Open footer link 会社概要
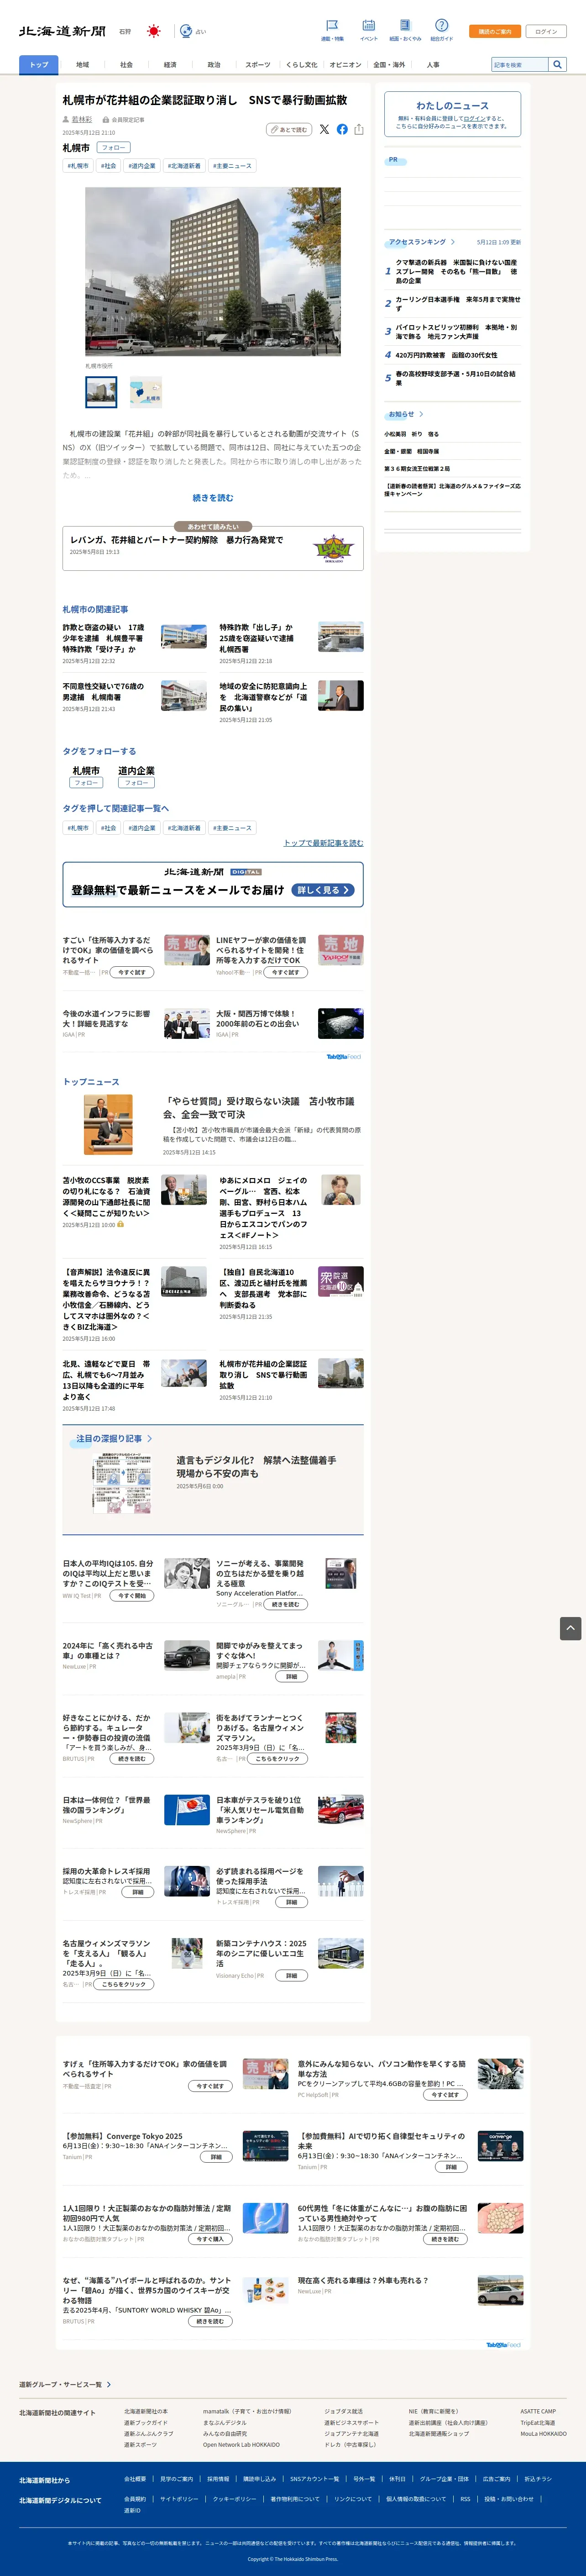The image size is (586, 2576). (x=135, y=2479)
